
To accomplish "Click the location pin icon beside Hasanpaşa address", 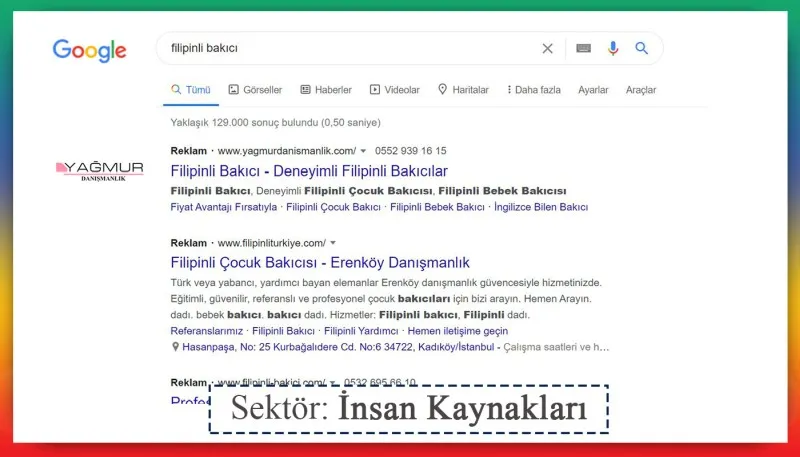I will pos(175,347).
